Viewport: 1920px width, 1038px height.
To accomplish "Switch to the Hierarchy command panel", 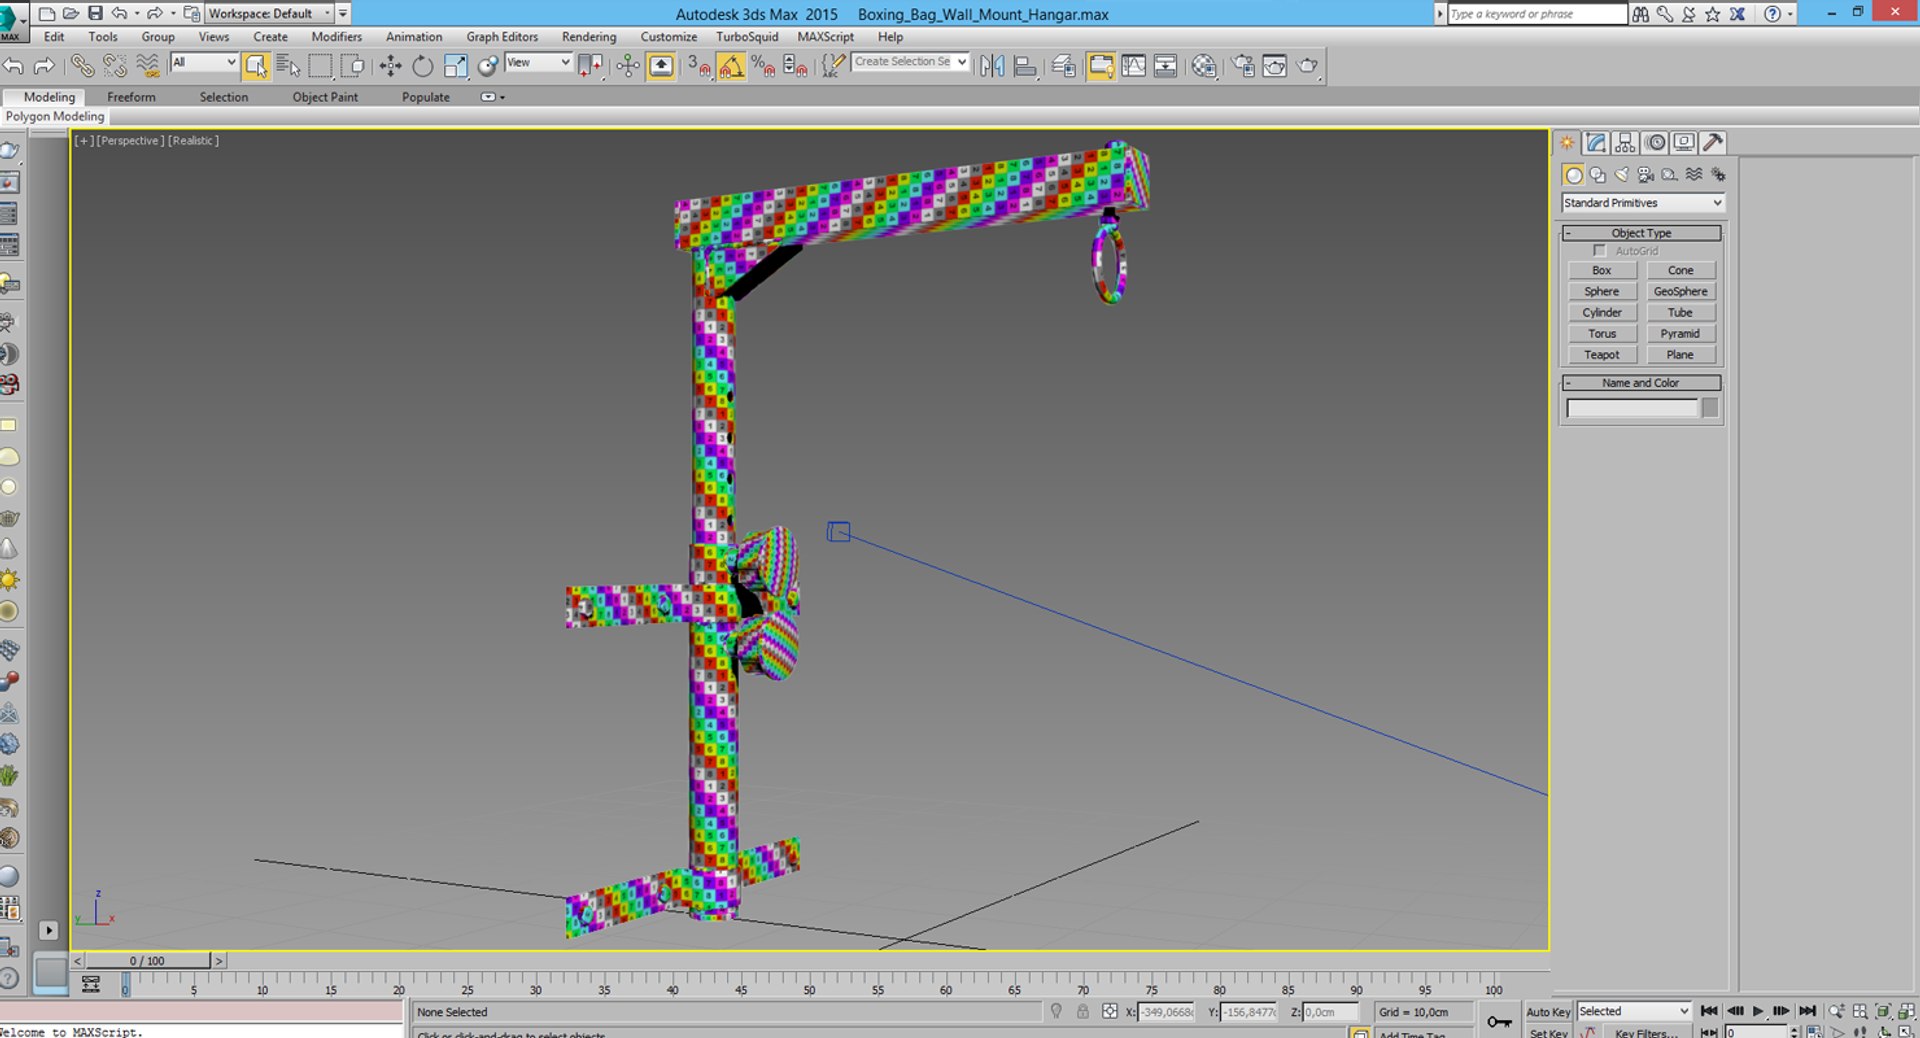I will pos(1625,143).
